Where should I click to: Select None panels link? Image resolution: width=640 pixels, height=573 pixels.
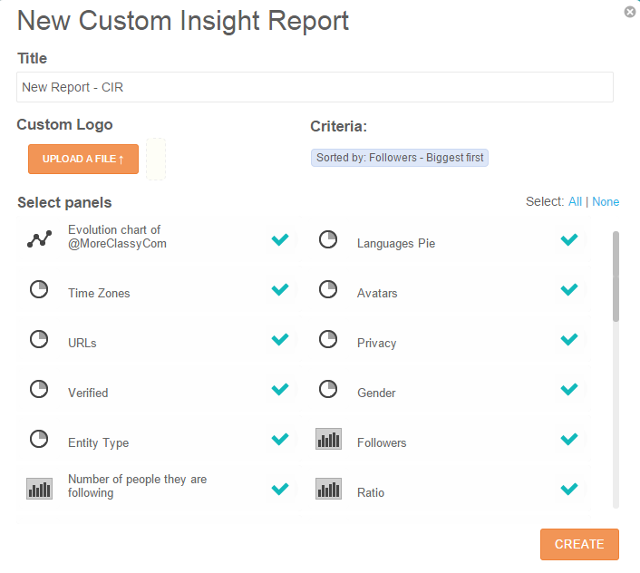(x=605, y=202)
